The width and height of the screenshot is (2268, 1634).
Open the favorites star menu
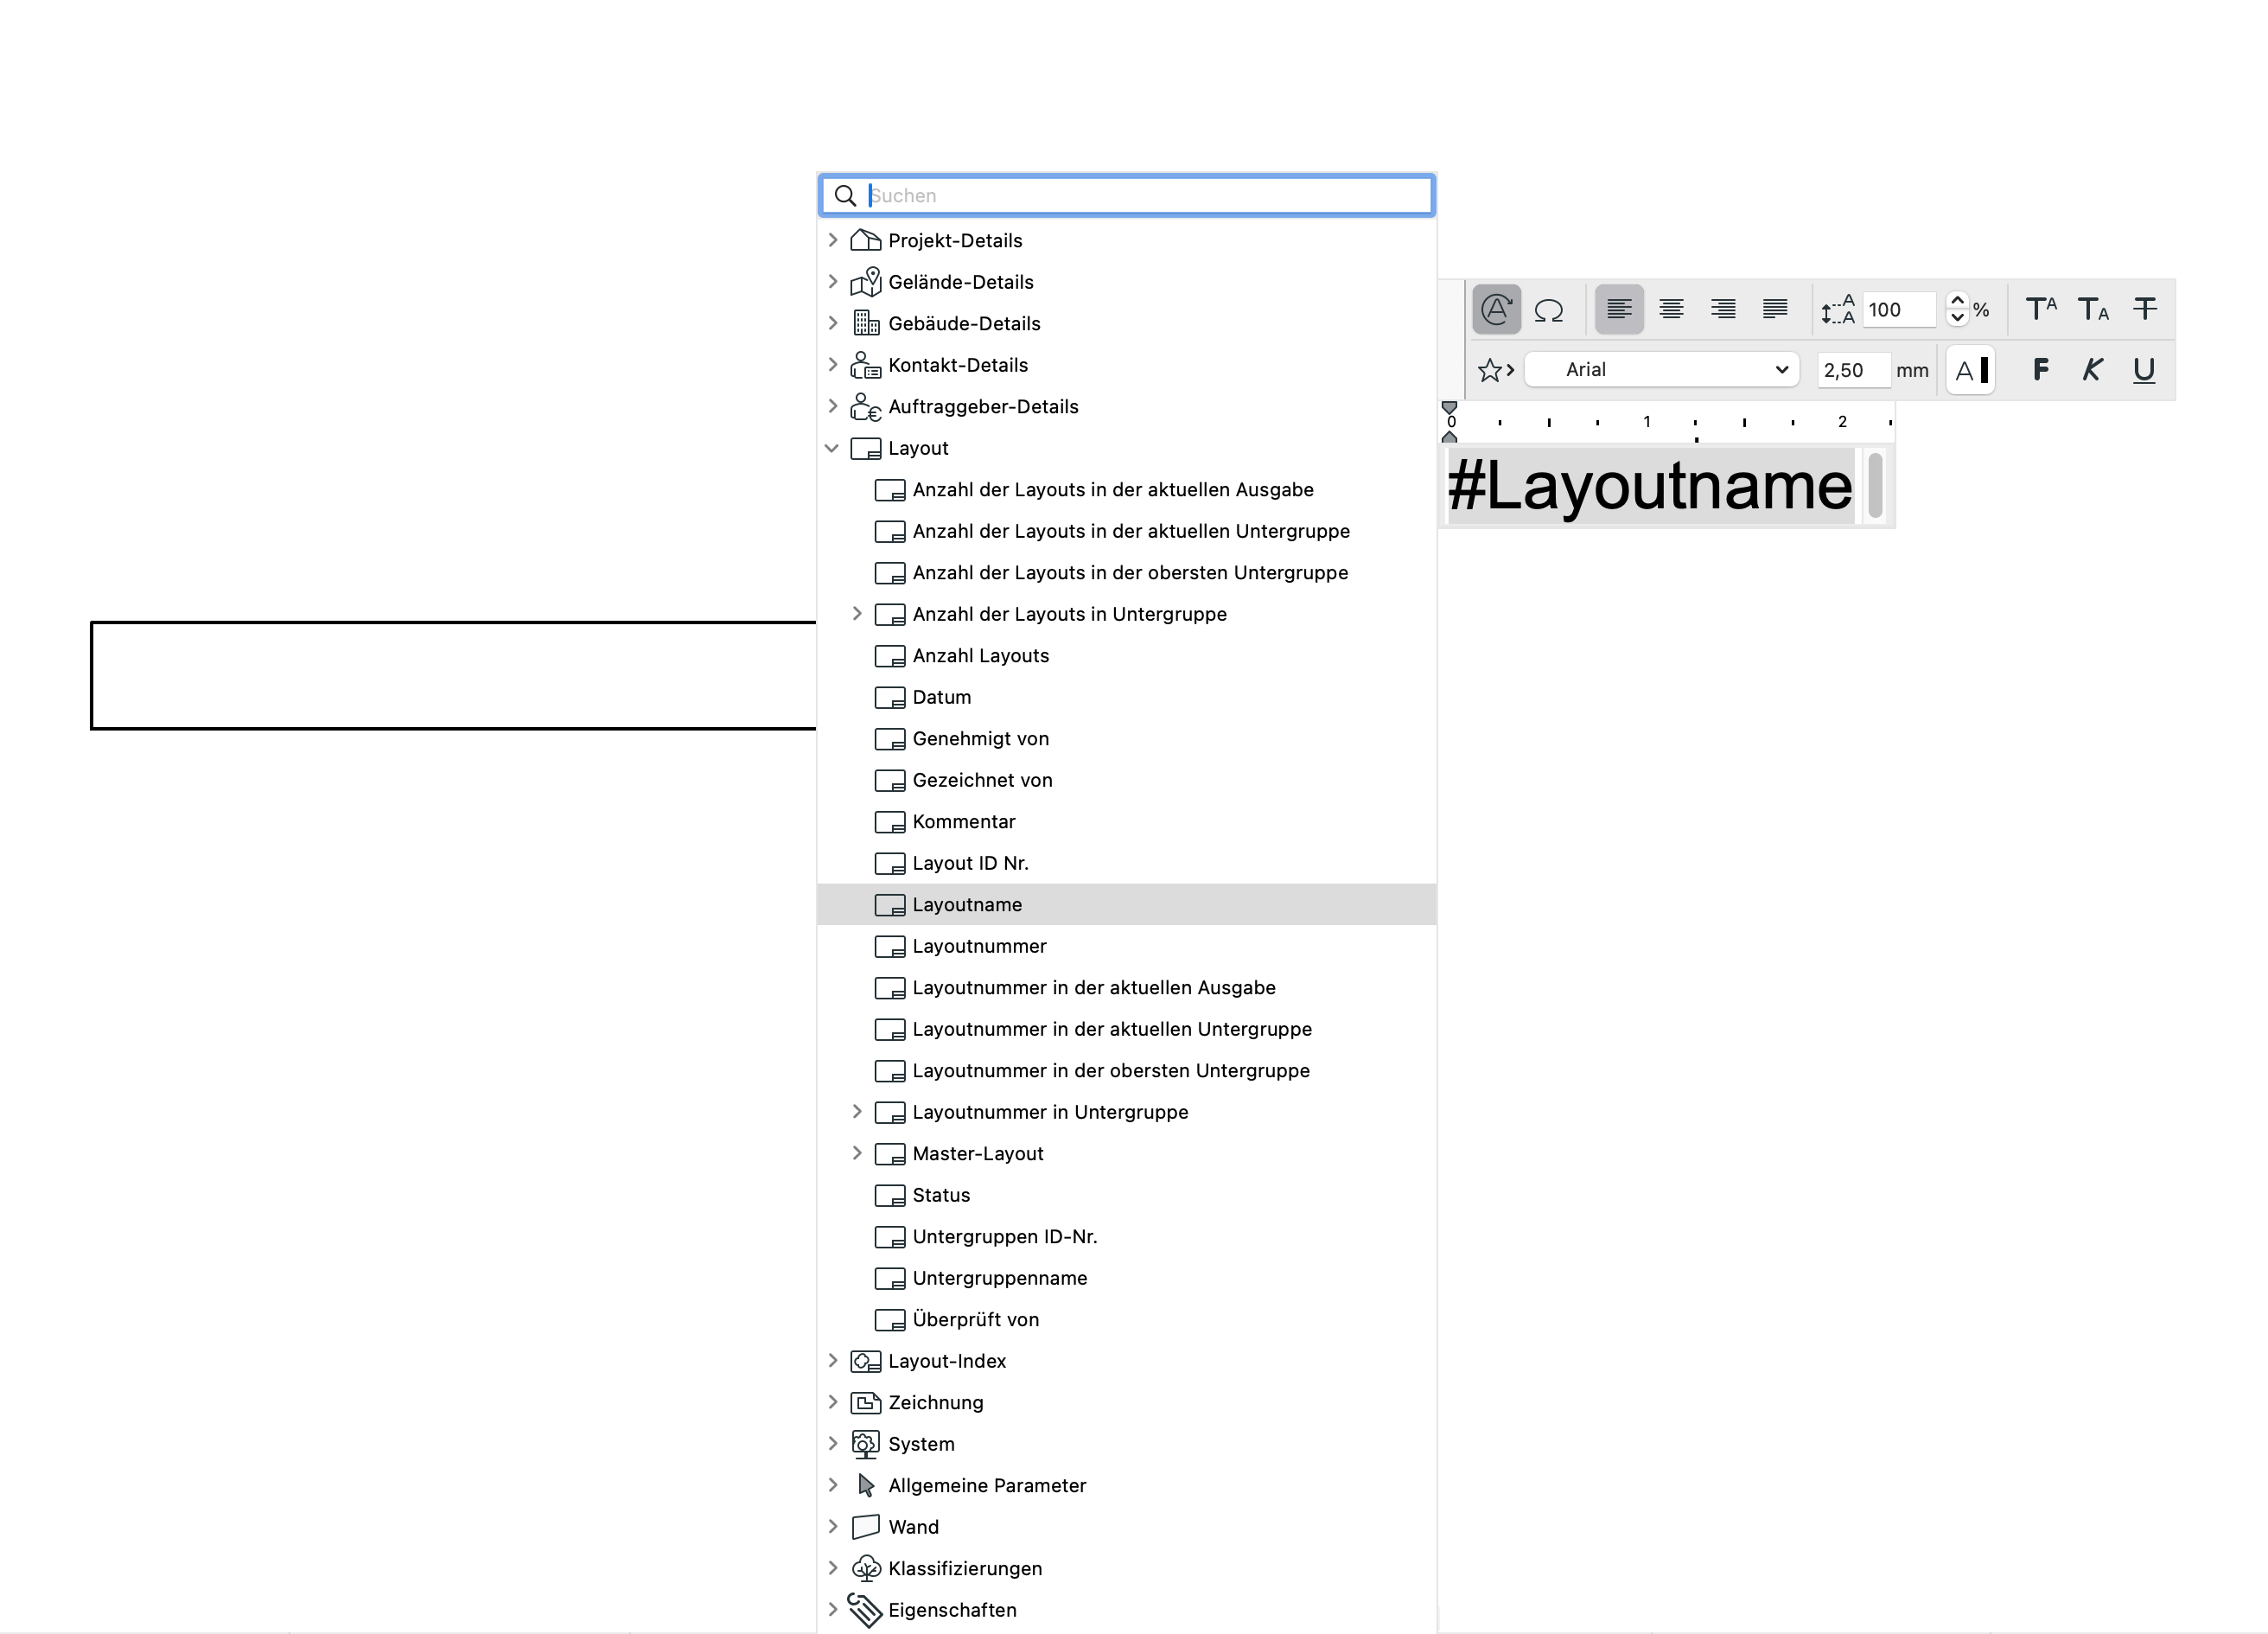(x=1496, y=370)
